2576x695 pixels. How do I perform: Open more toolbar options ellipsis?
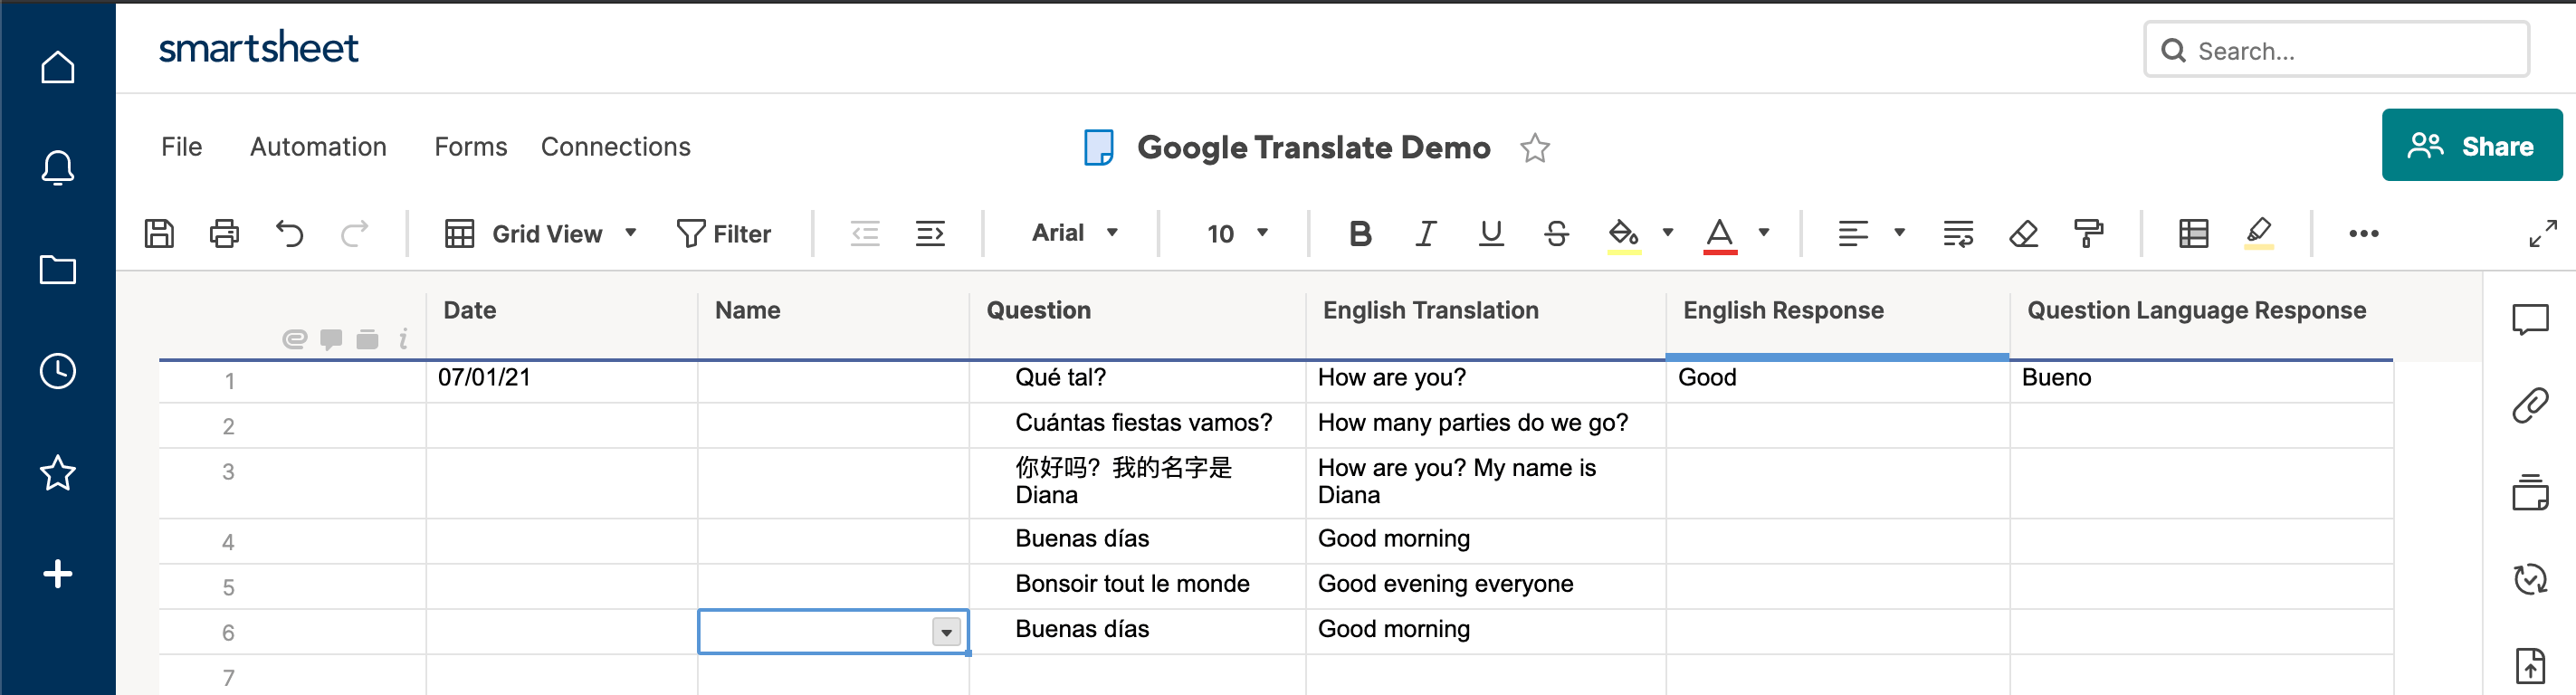pyautogui.click(x=2363, y=234)
